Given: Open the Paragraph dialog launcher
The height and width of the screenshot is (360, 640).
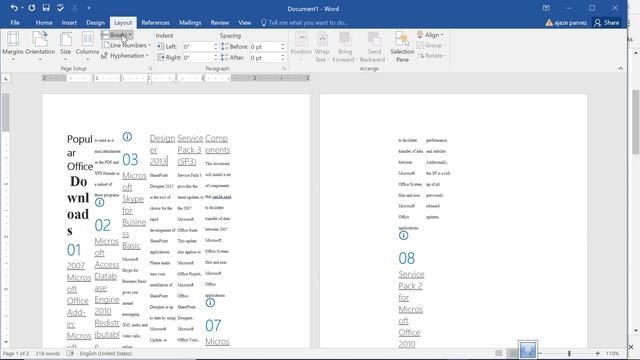Looking at the screenshot, I should pyautogui.click(x=284, y=69).
